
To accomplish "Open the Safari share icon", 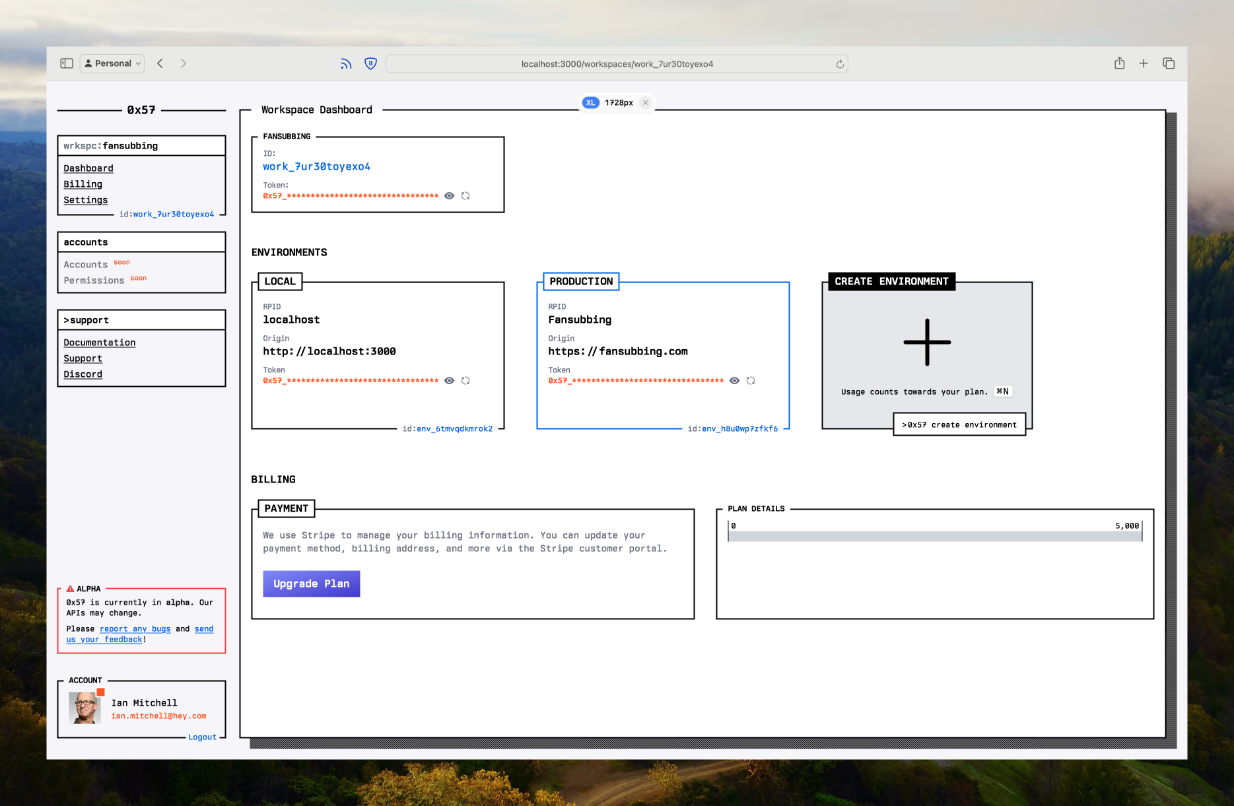I will coord(1119,63).
